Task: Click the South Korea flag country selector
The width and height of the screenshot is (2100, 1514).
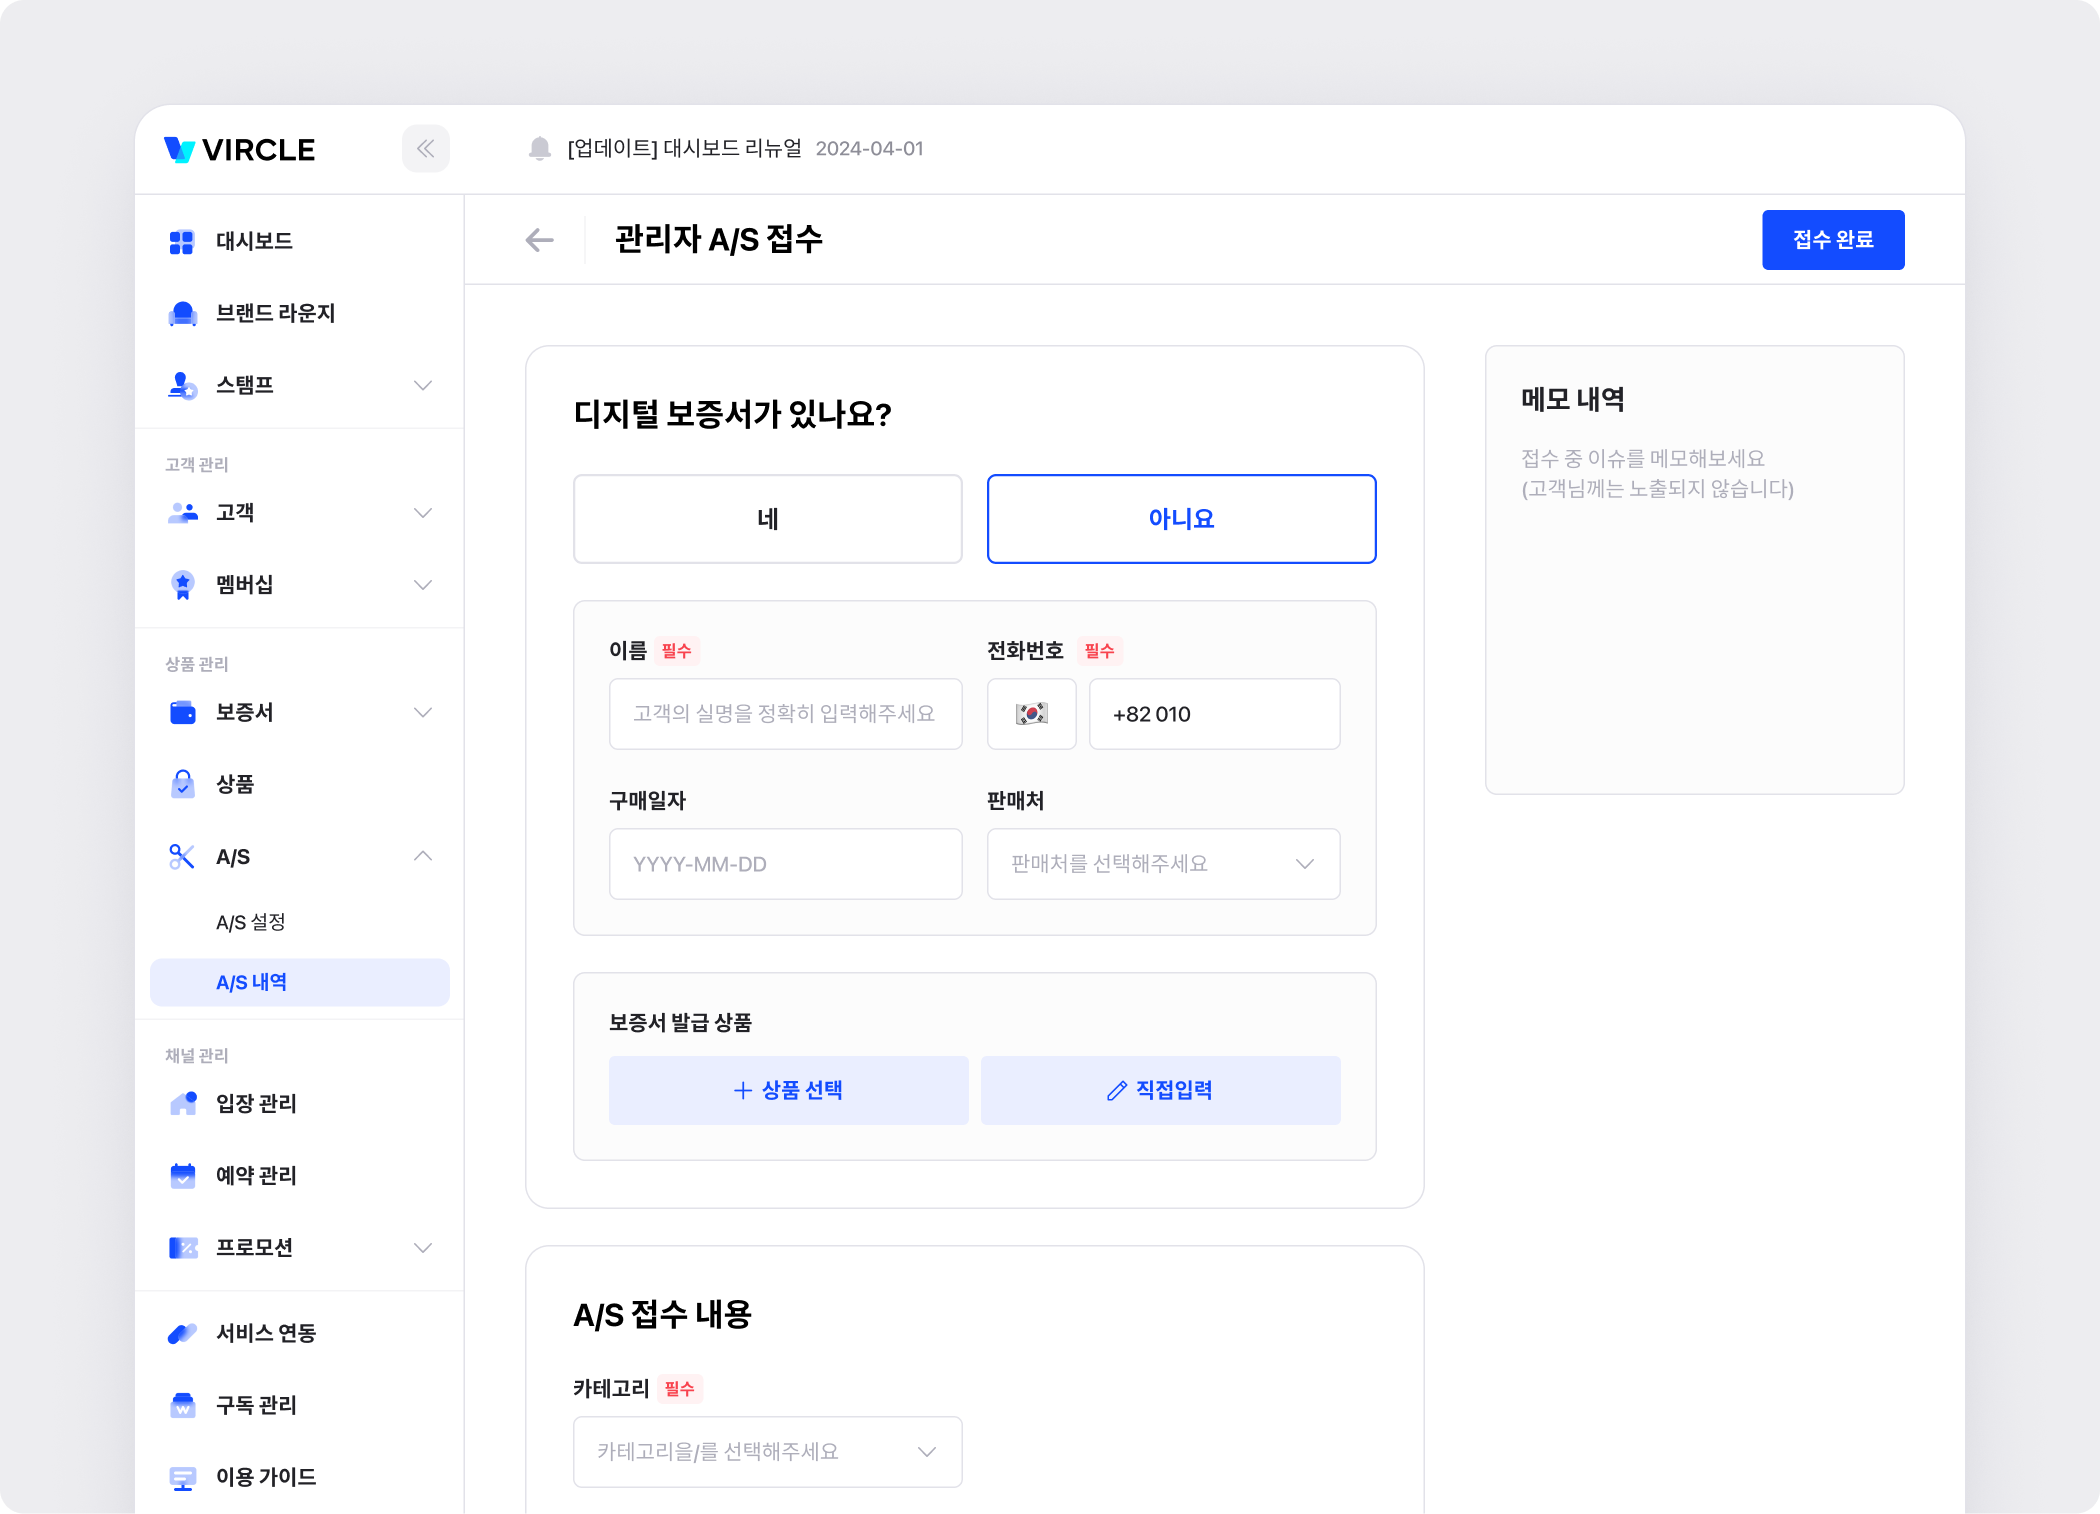Action: point(1031,714)
